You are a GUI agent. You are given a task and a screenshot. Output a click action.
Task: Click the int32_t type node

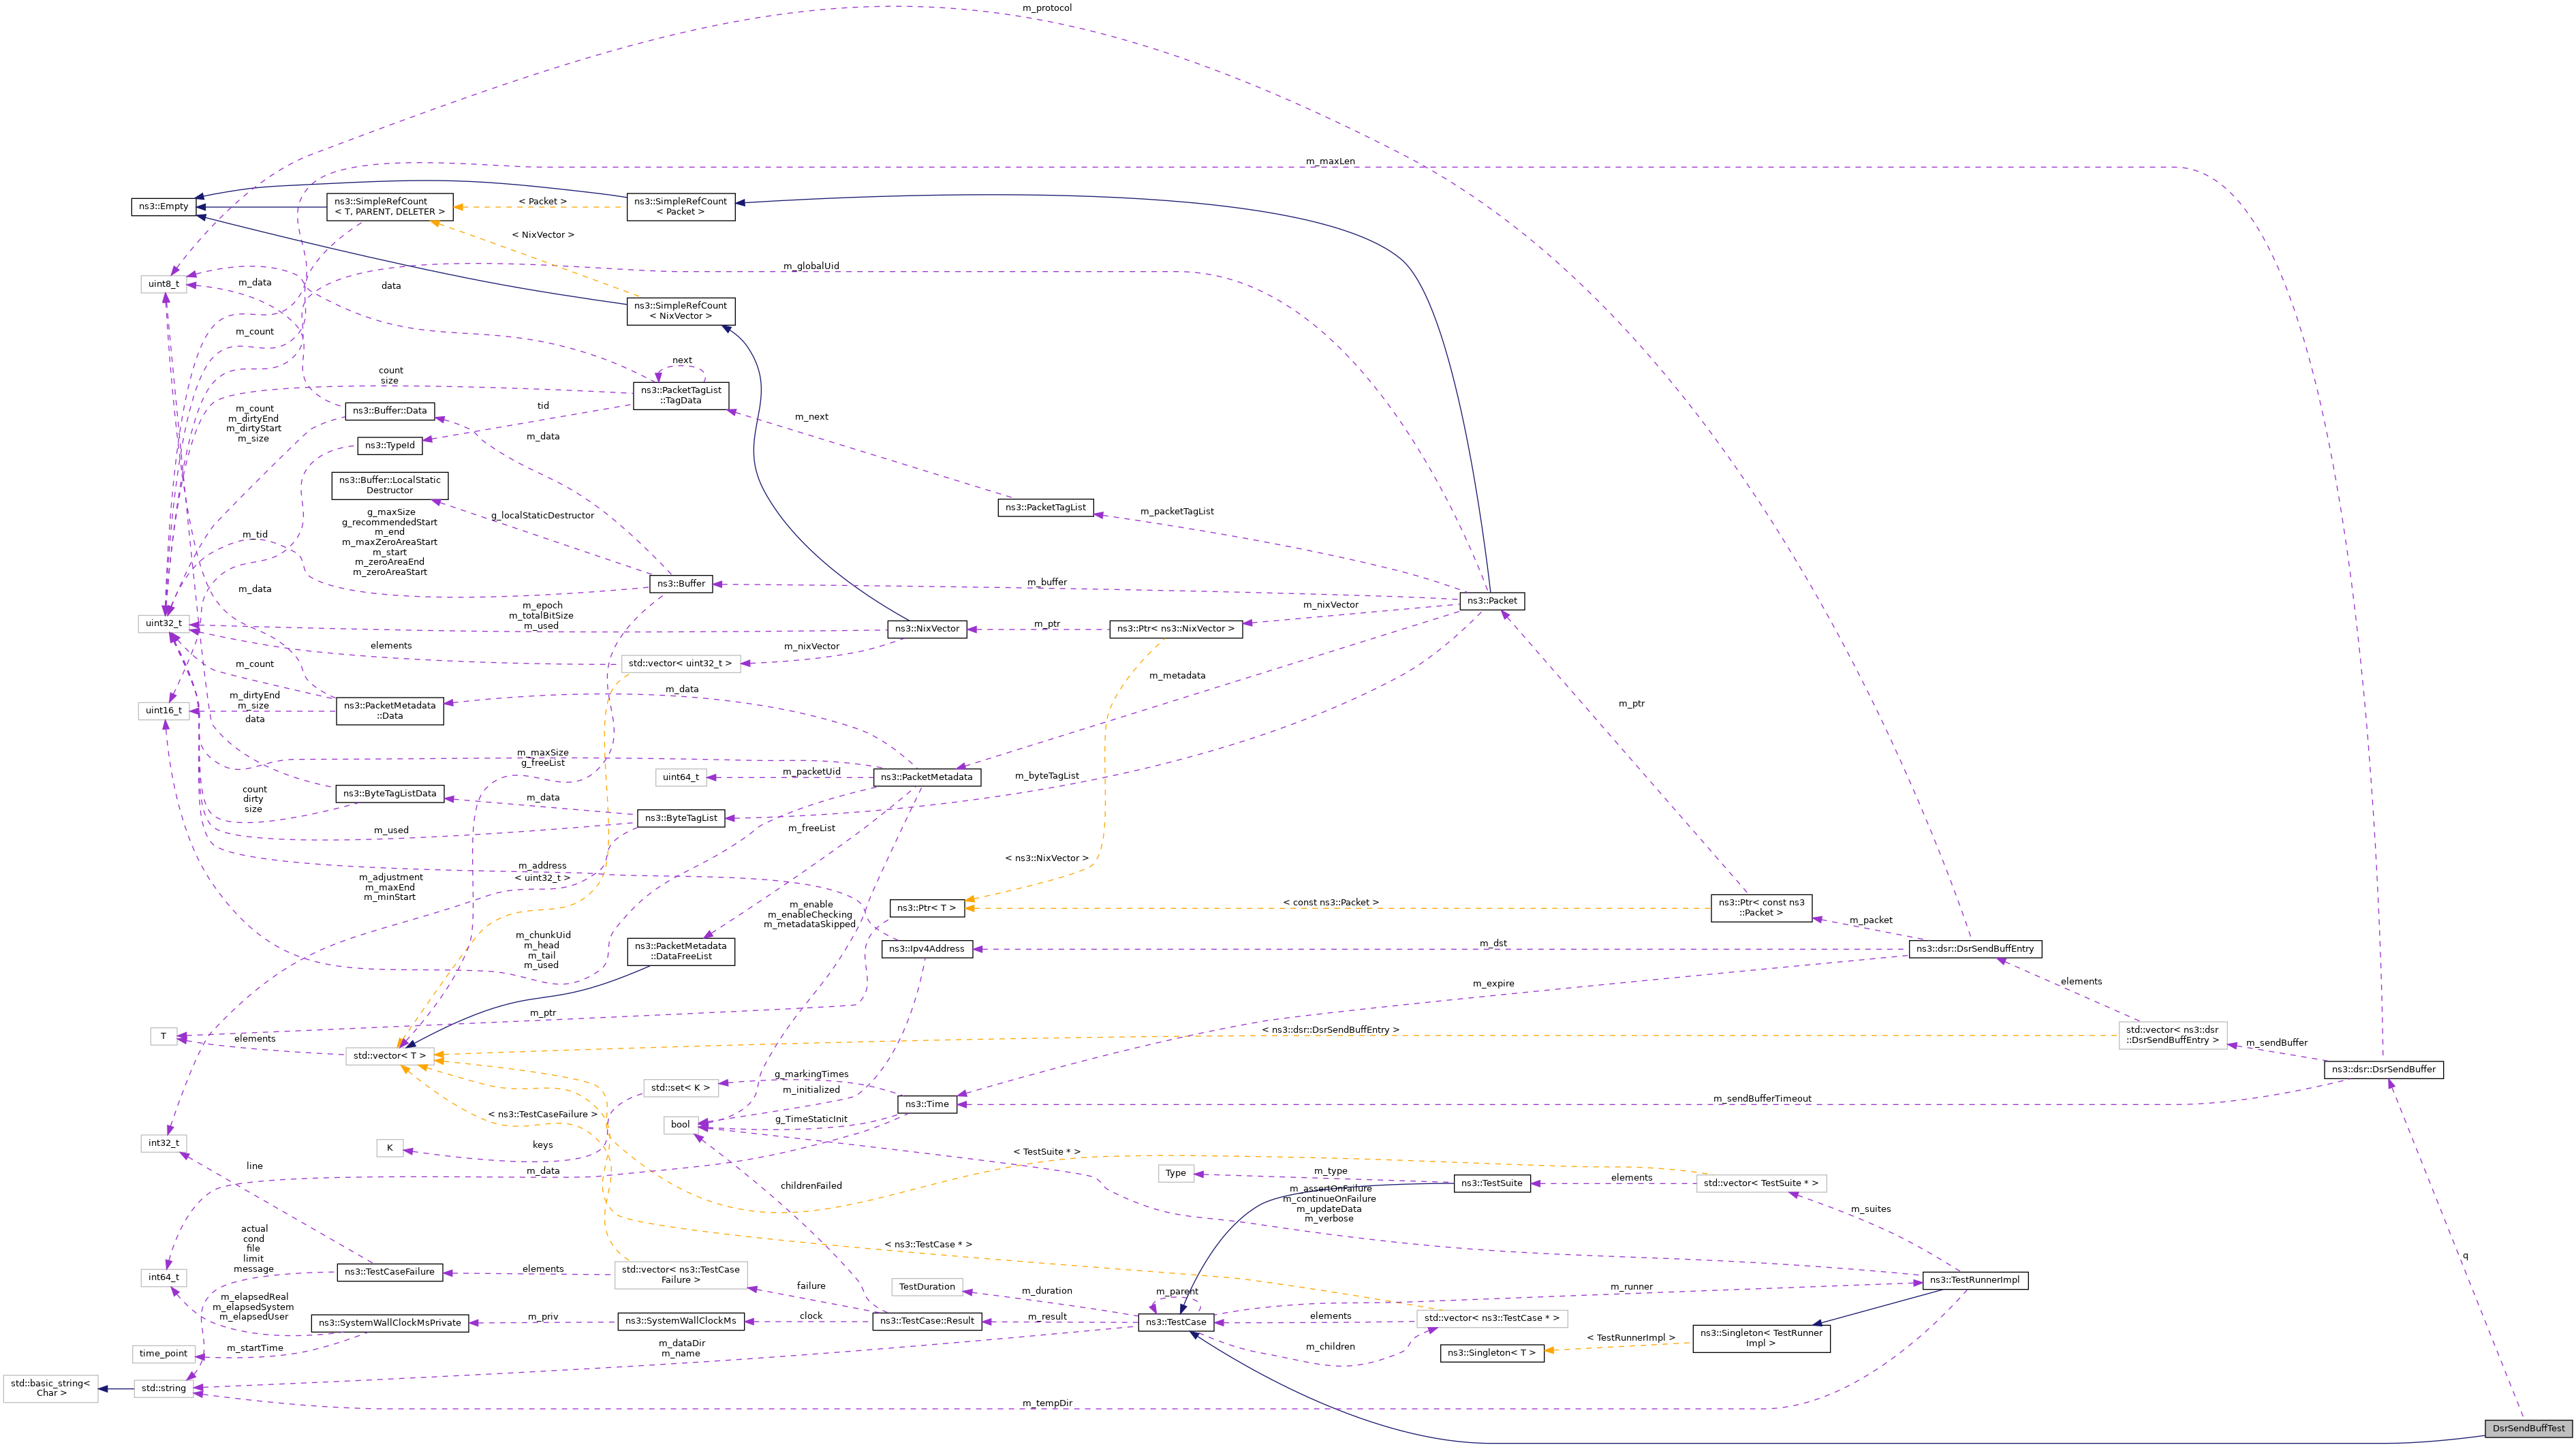(x=164, y=1143)
